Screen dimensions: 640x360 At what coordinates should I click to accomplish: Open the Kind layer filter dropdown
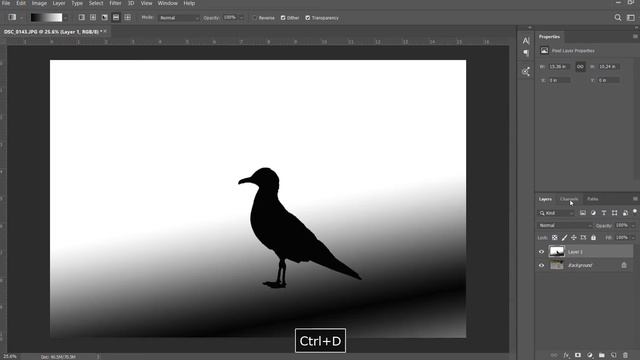[x=556, y=213]
